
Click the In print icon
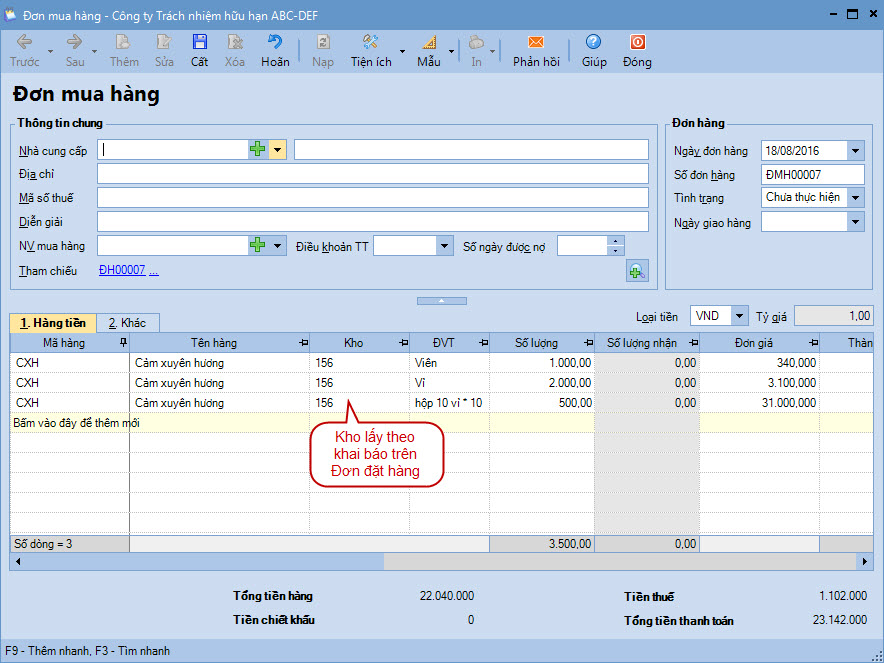click(x=476, y=50)
